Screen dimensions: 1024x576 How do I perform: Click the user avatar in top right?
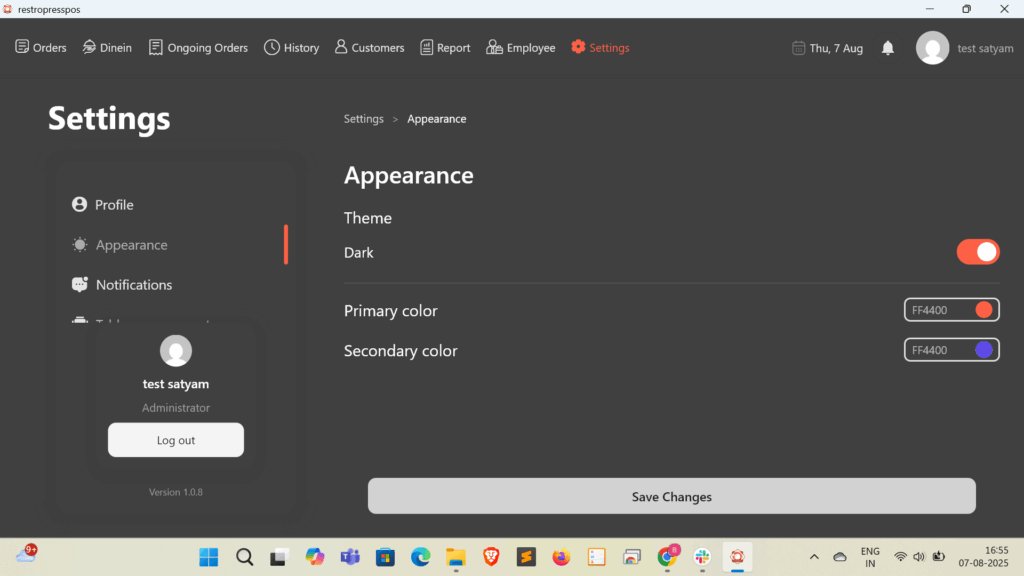point(932,48)
